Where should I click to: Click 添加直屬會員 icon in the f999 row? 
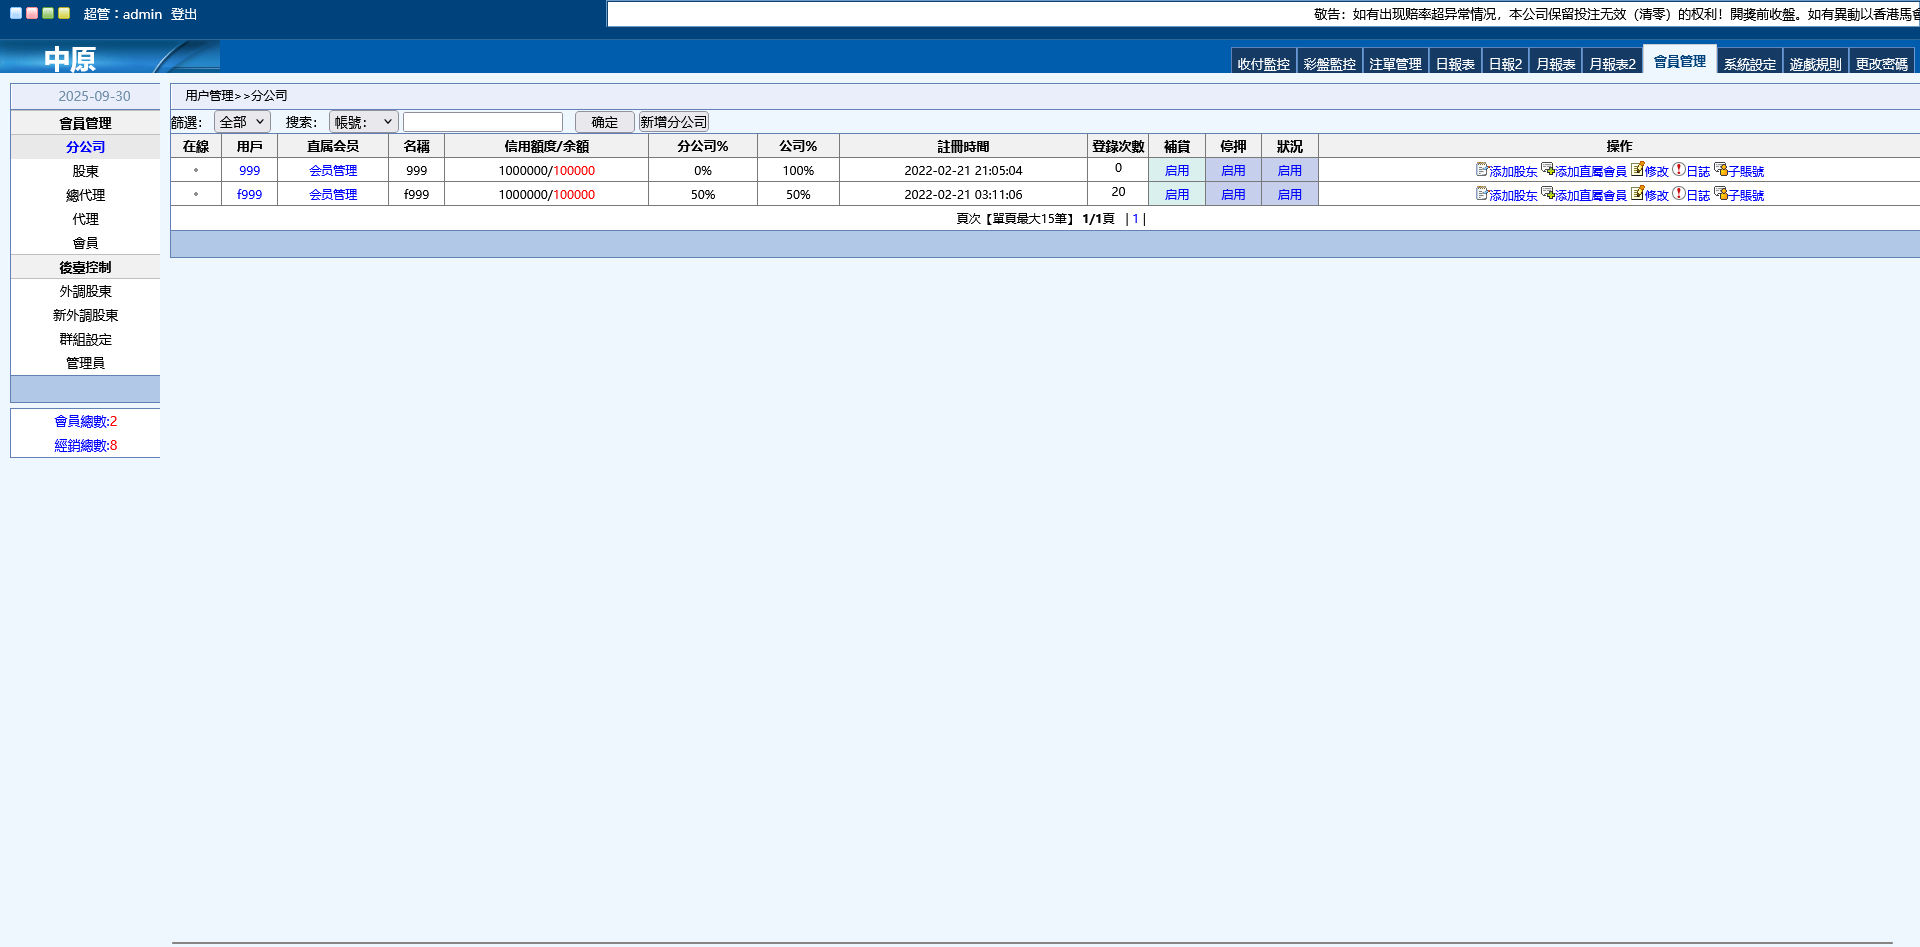(1547, 194)
